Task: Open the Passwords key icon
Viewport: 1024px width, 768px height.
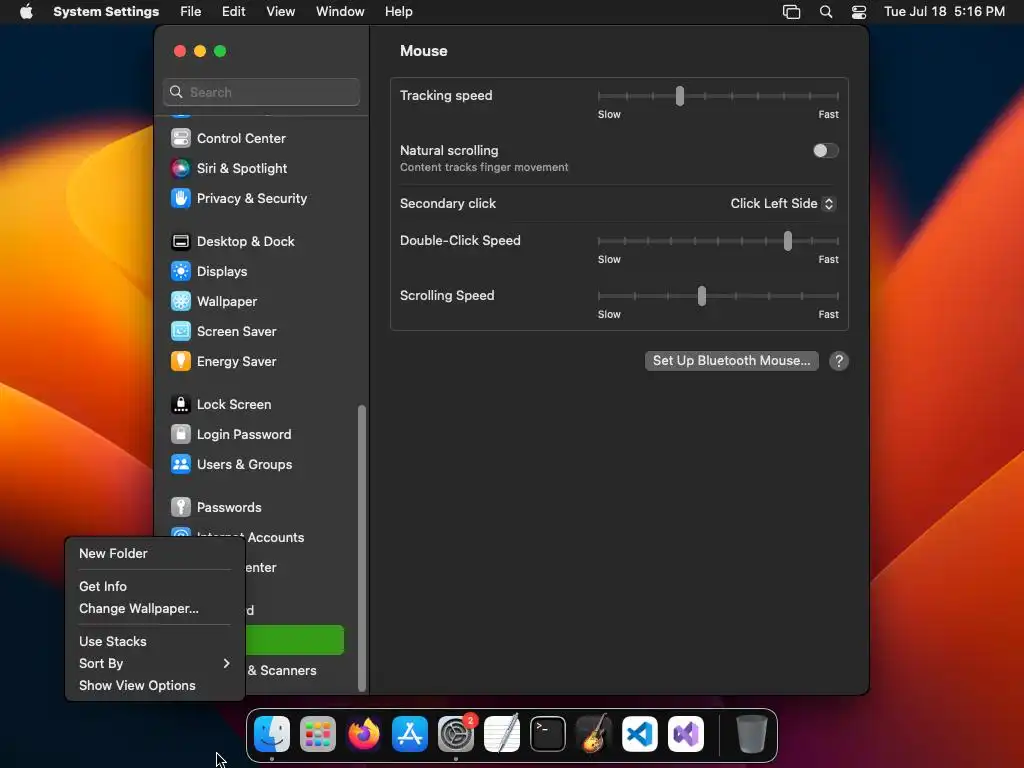Action: tap(181, 507)
